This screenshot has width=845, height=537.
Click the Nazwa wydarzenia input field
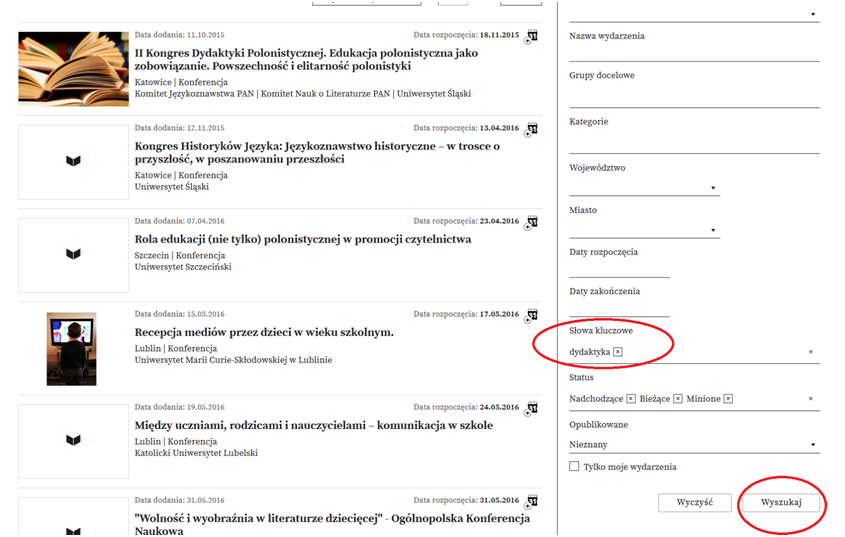(x=694, y=53)
